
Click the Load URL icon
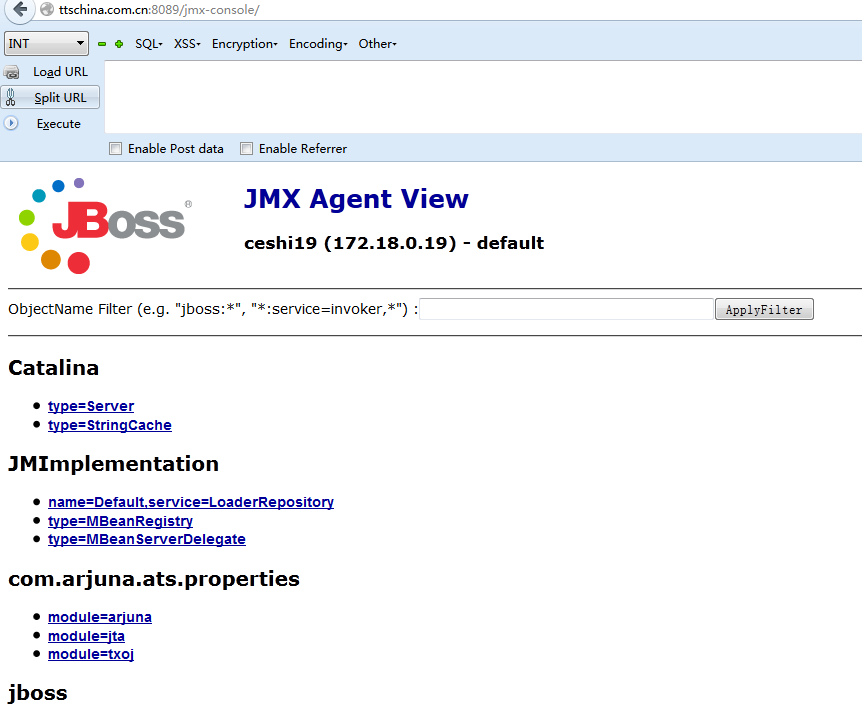pyautogui.click(x=12, y=72)
